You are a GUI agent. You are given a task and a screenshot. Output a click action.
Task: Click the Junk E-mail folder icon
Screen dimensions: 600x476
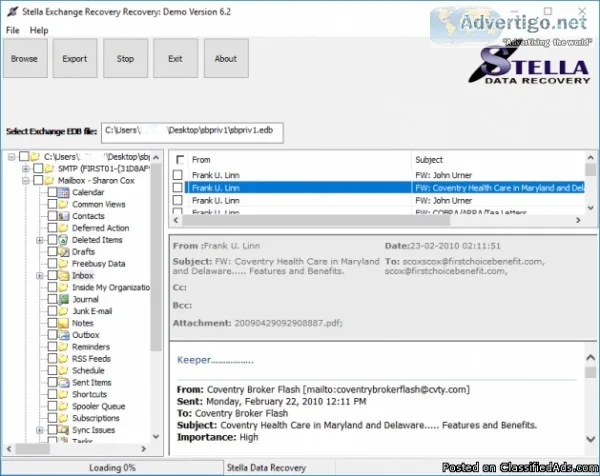pyautogui.click(x=64, y=311)
